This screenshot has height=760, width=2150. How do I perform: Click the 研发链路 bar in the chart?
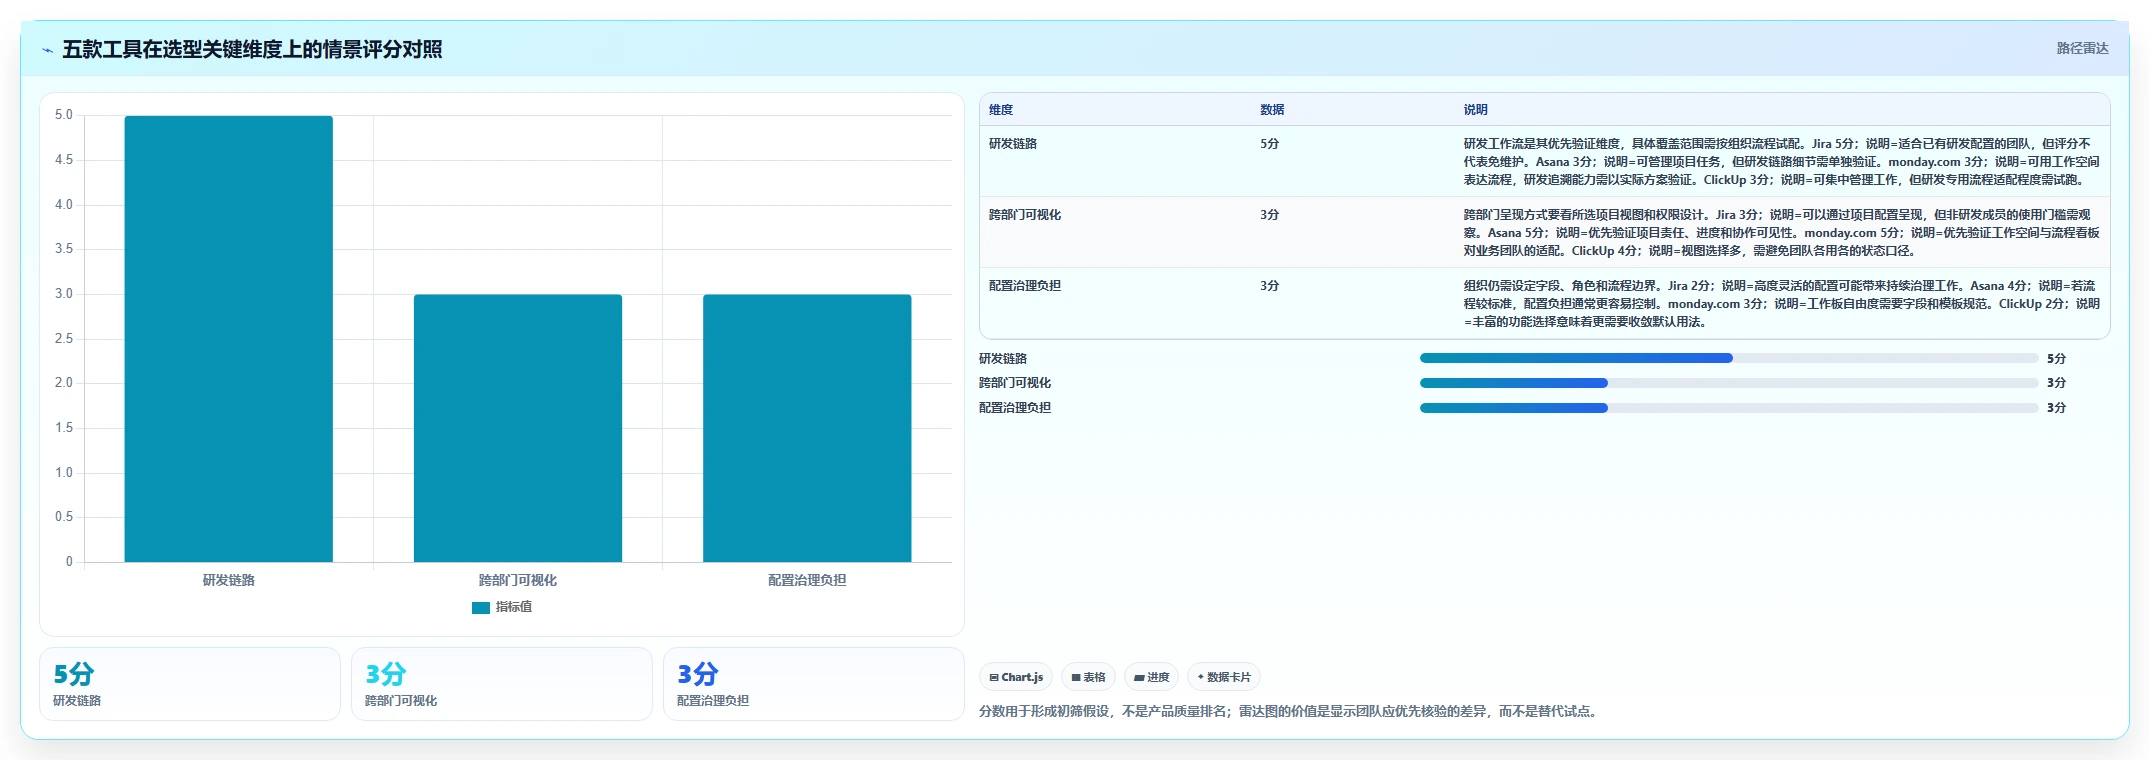[229, 339]
